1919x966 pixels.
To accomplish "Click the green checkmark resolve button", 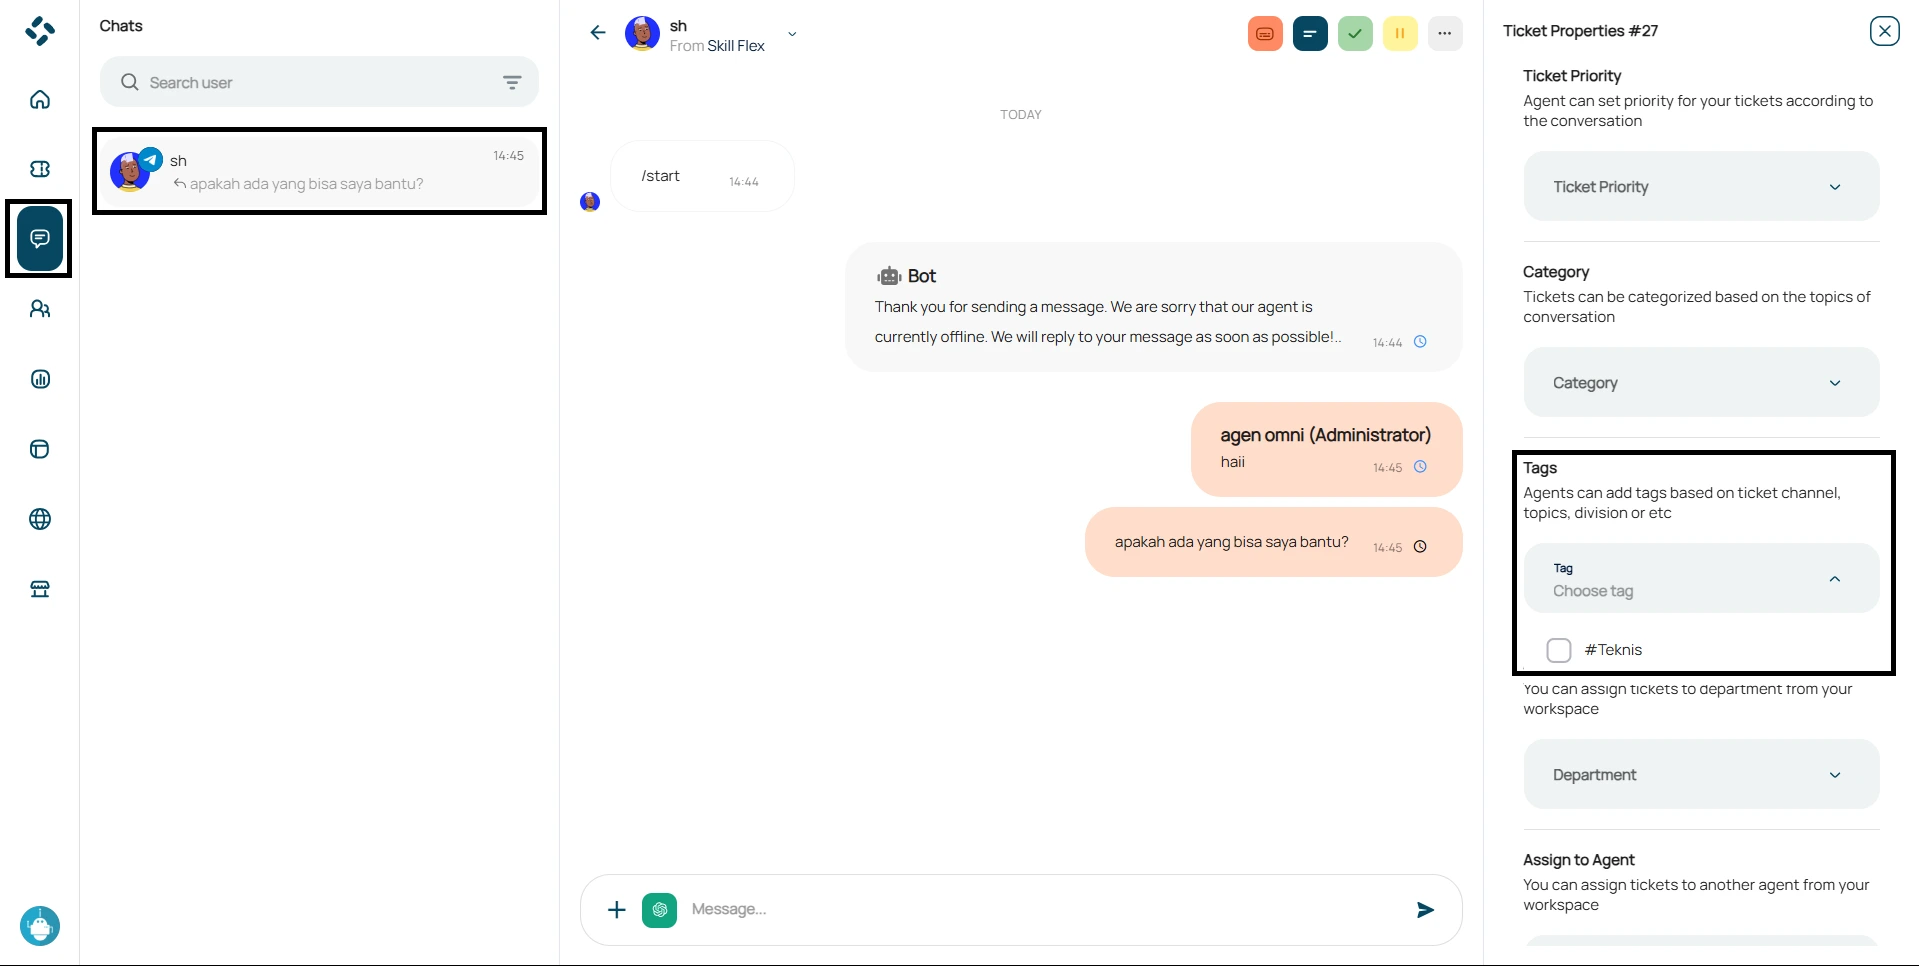I will pyautogui.click(x=1355, y=34).
